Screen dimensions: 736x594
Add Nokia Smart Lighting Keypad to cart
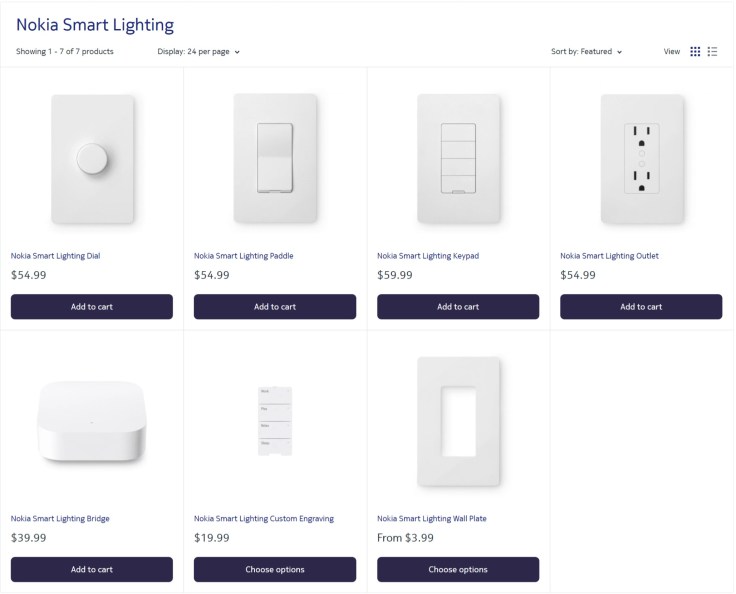[458, 307]
